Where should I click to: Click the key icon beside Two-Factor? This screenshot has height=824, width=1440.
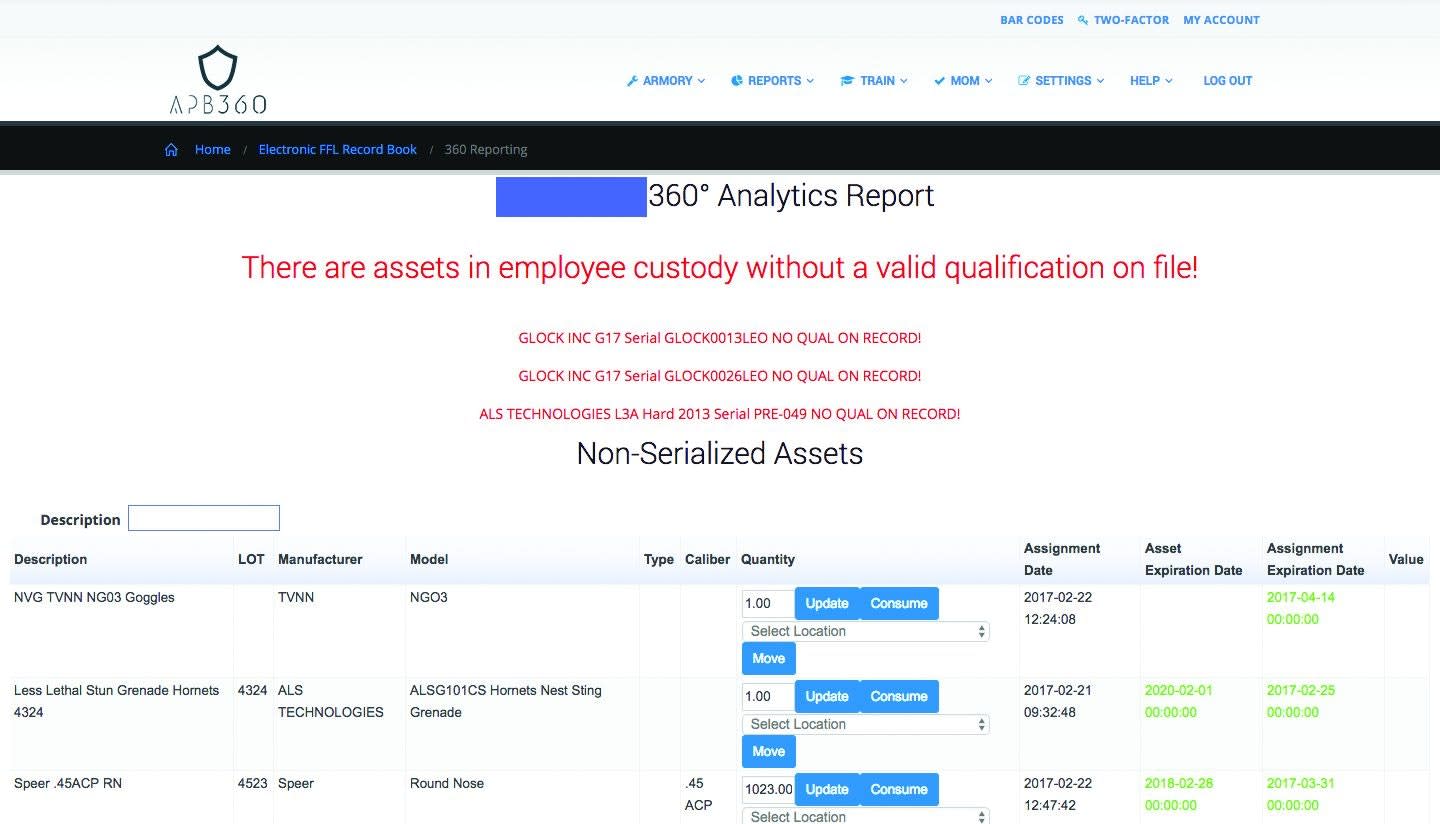coord(1083,20)
